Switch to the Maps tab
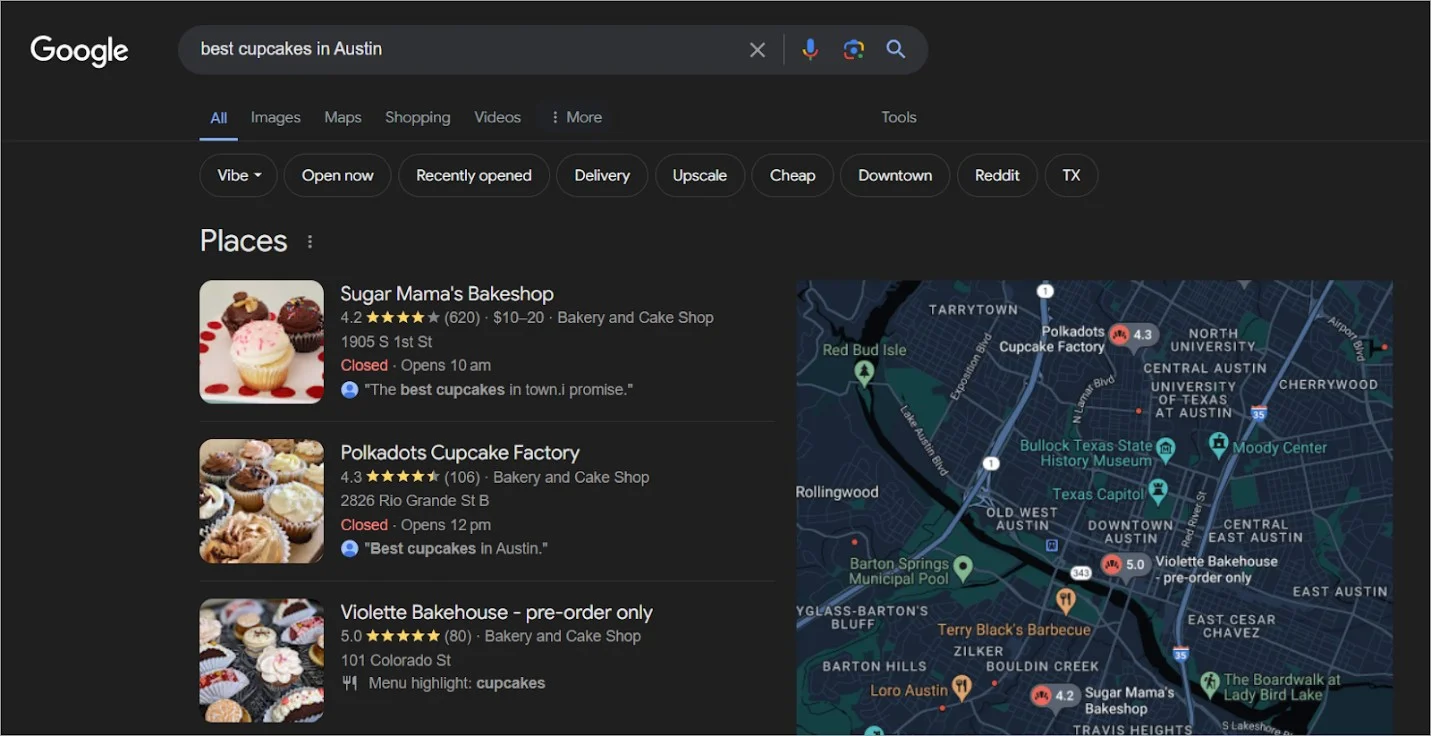1431x736 pixels. tap(343, 117)
